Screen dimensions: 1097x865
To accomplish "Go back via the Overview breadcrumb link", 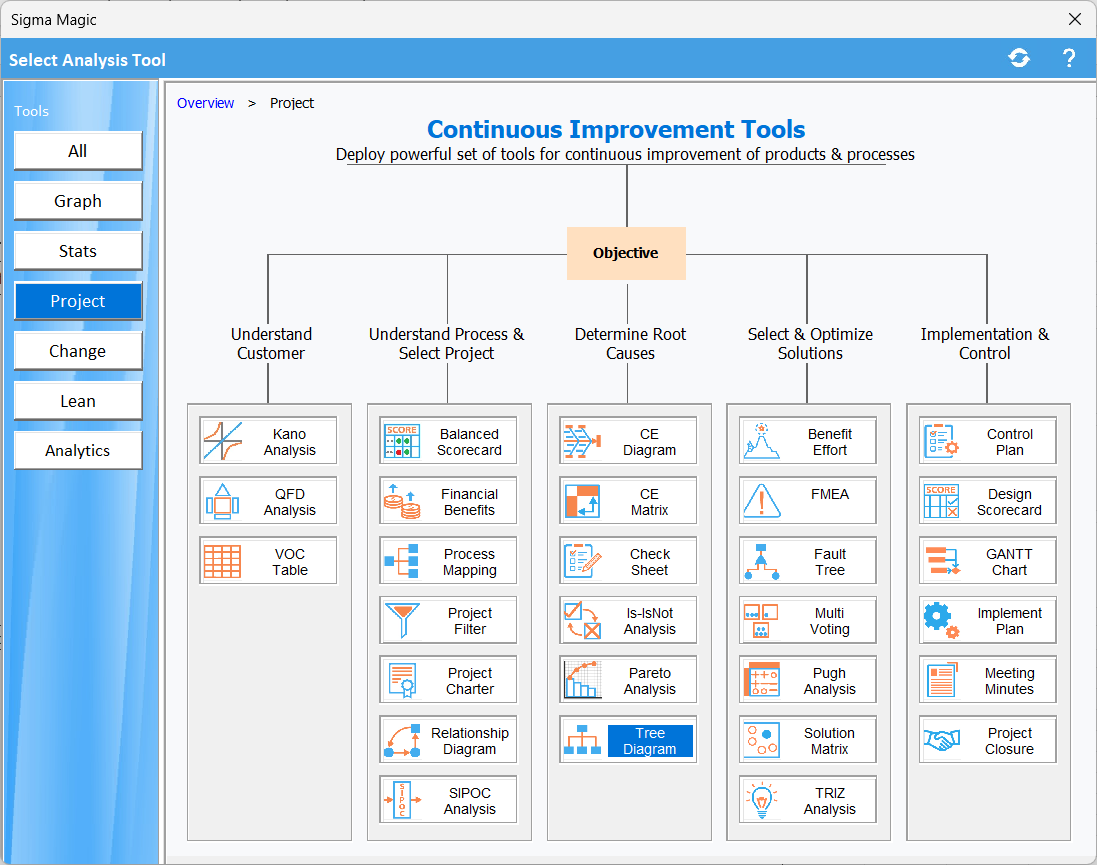I will tap(205, 103).
